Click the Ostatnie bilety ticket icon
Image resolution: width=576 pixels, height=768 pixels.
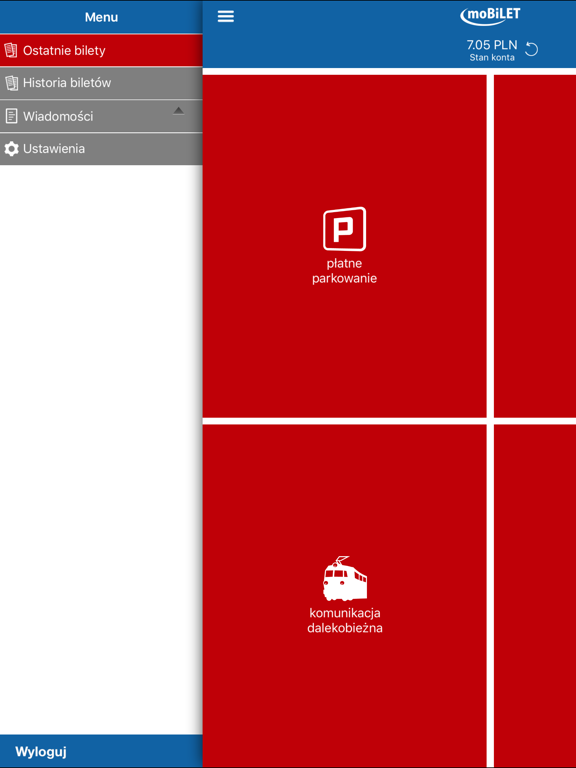(x=11, y=50)
